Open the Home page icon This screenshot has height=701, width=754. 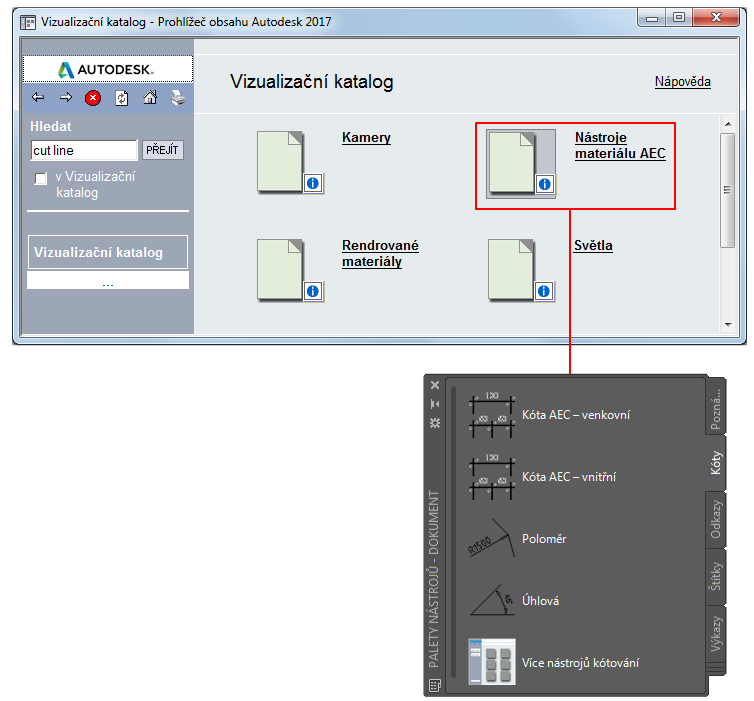[x=150, y=98]
